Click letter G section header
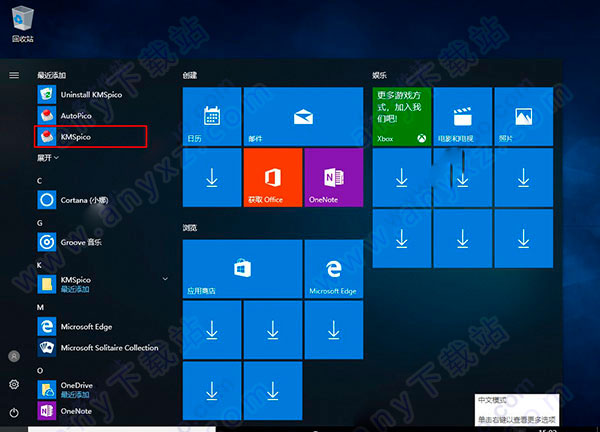Image resolution: width=600 pixels, height=432 pixels. [40, 223]
